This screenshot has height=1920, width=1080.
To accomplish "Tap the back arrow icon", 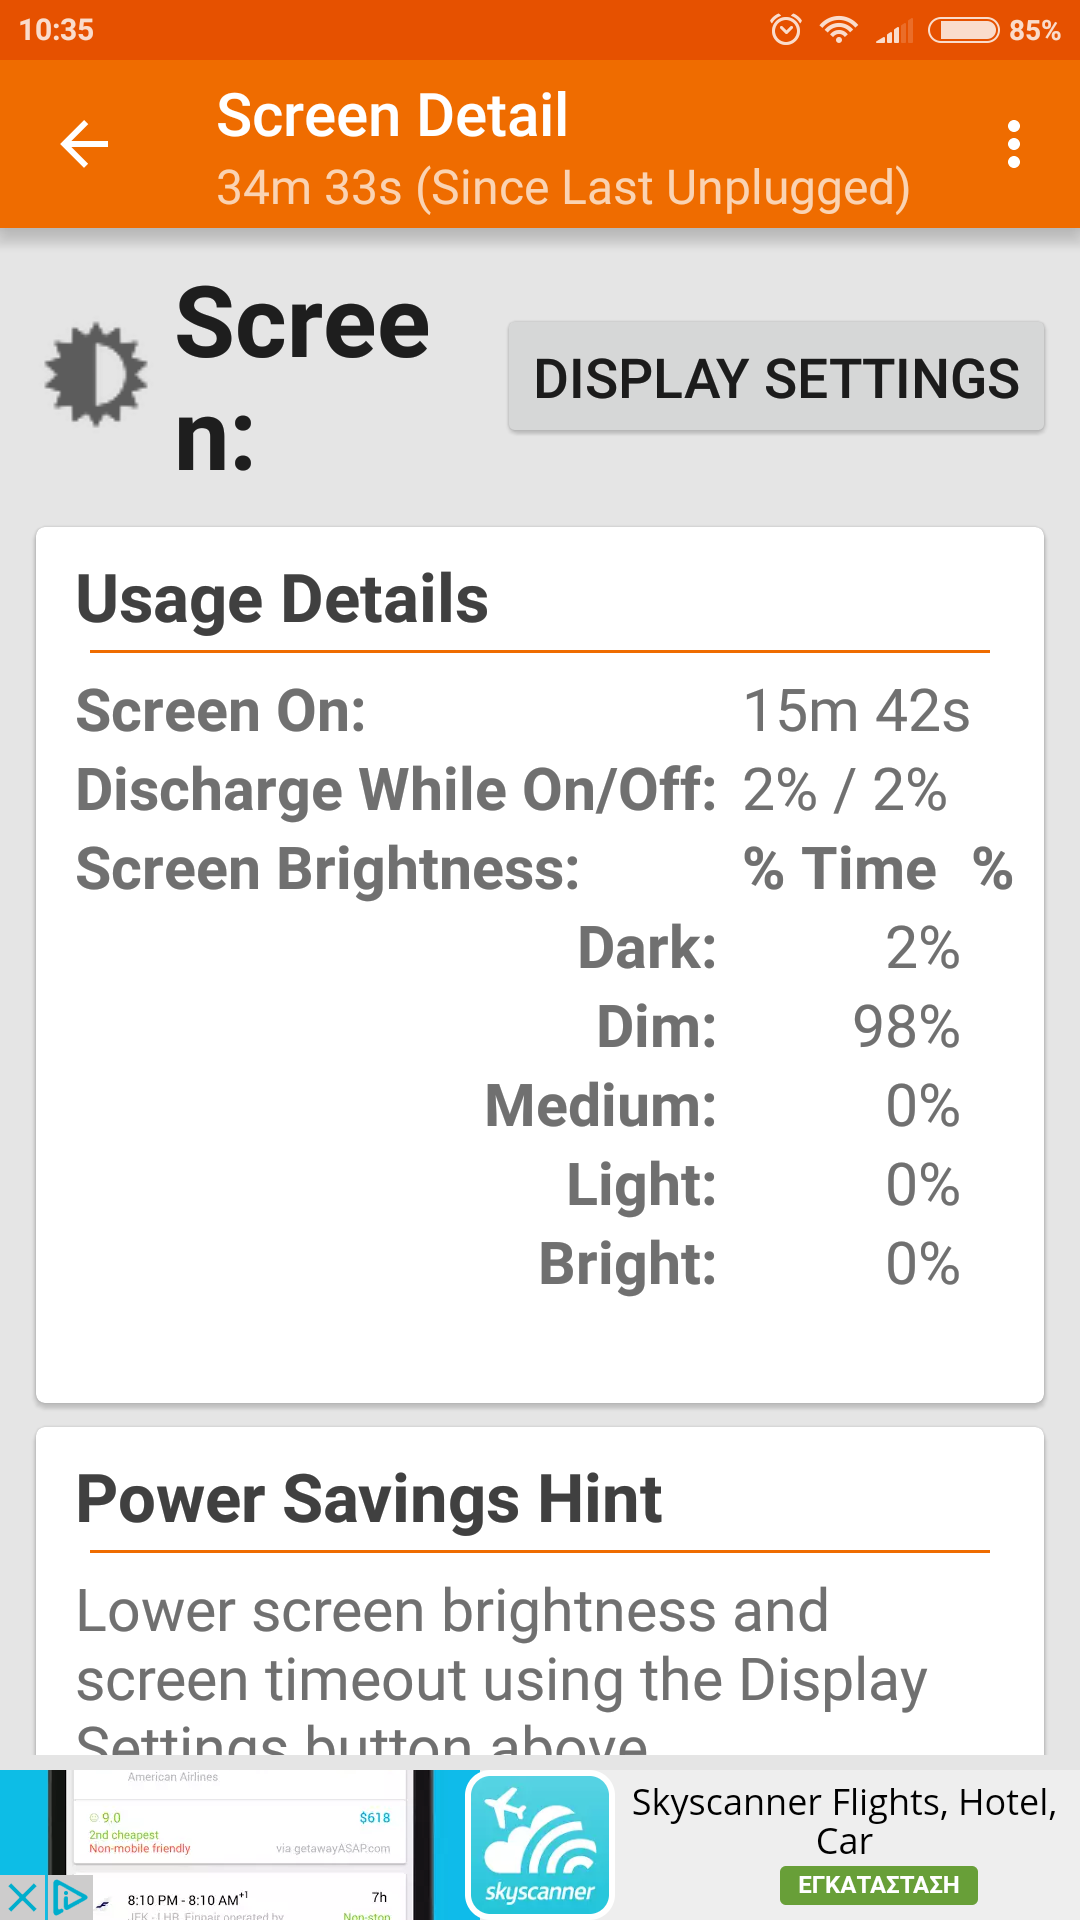I will [84, 145].
